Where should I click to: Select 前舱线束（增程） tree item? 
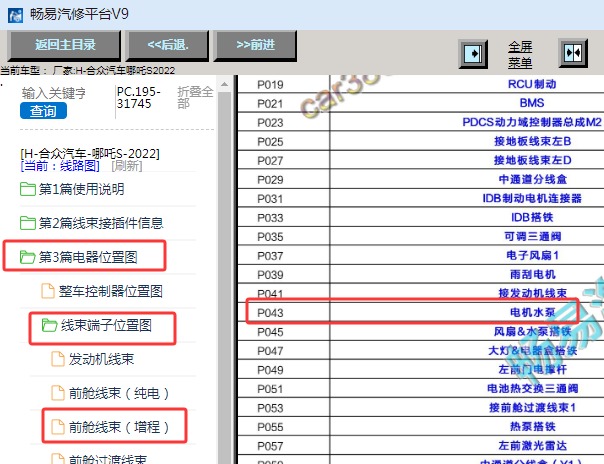click(119, 427)
